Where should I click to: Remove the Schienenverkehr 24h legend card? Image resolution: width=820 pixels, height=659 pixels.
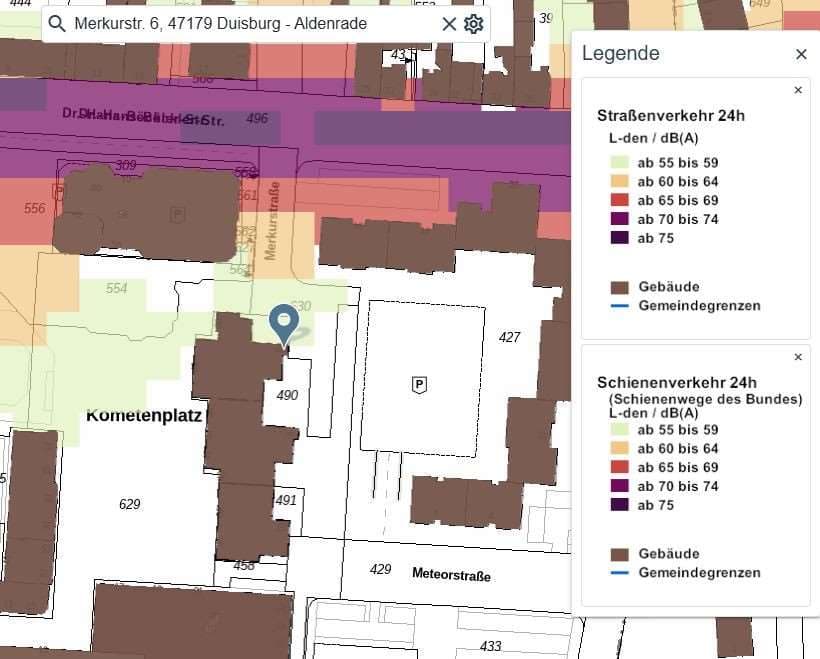click(798, 357)
